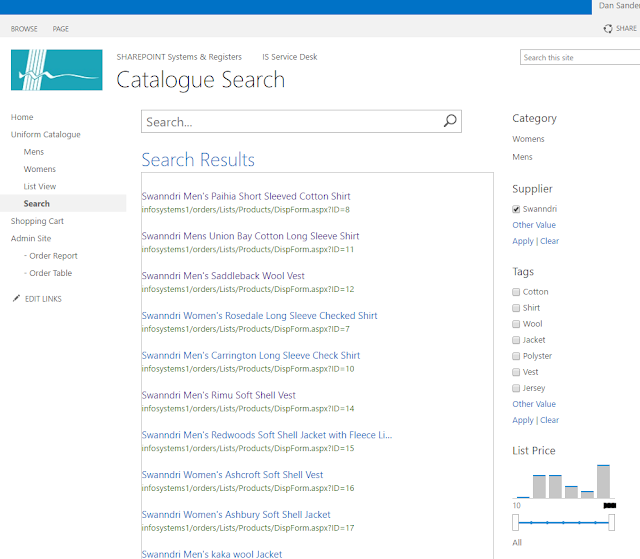640x559 pixels.
Task: Open Swanndri Men's Saddleback Wool Vest result
Action: pyautogui.click(x=223, y=276)
